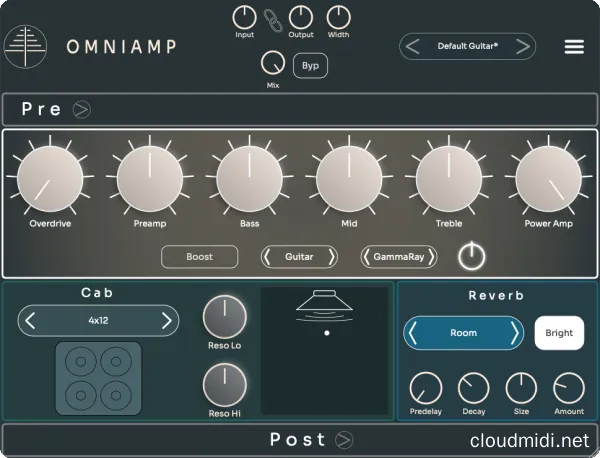Viewport: 600px width, 458px height.
Task: Open the Room reverb type selector
Action: pyautogui.click(x=464, y=333)
